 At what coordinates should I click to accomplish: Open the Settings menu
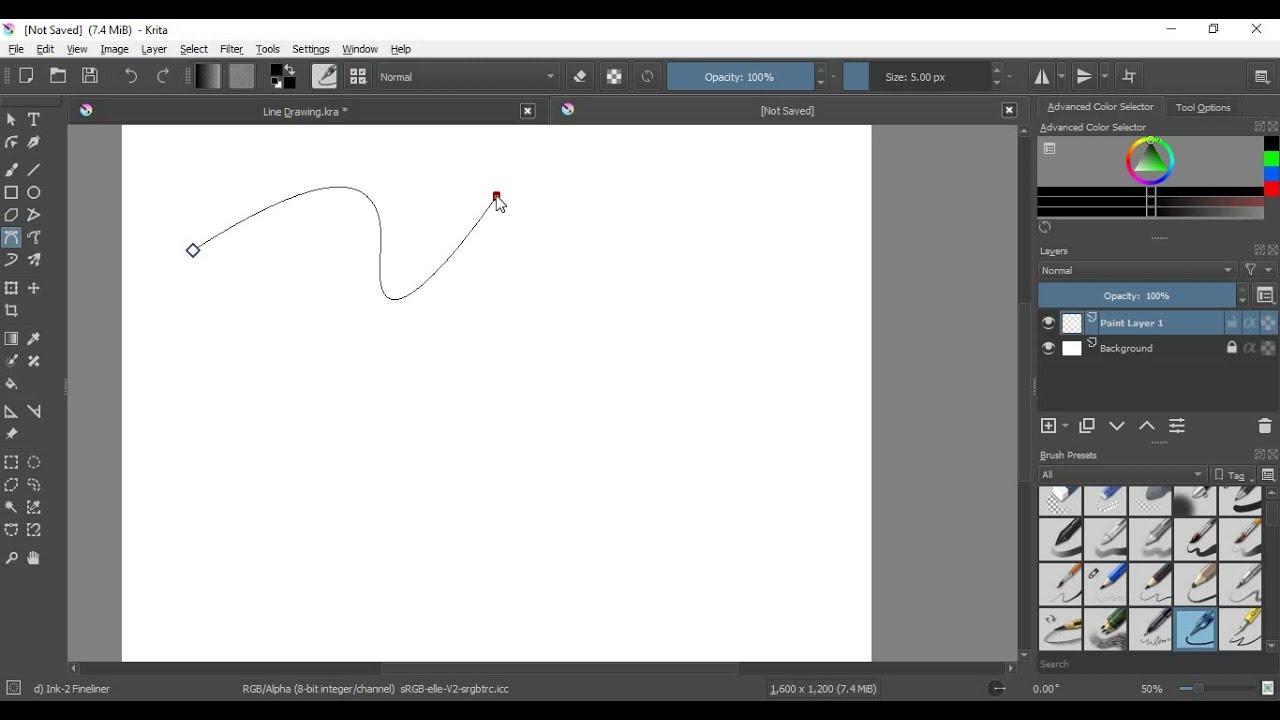pyautogui.click(x=311, y=49)
